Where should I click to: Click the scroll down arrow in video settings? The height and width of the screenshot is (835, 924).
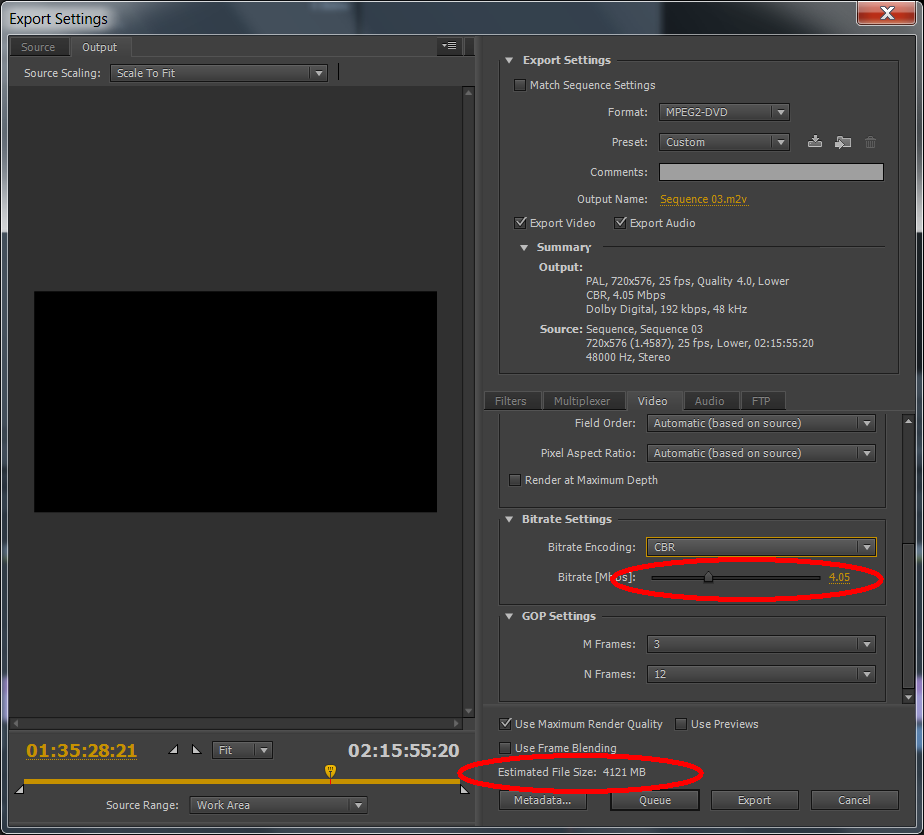pyautogui.click(x=908, y=697)
